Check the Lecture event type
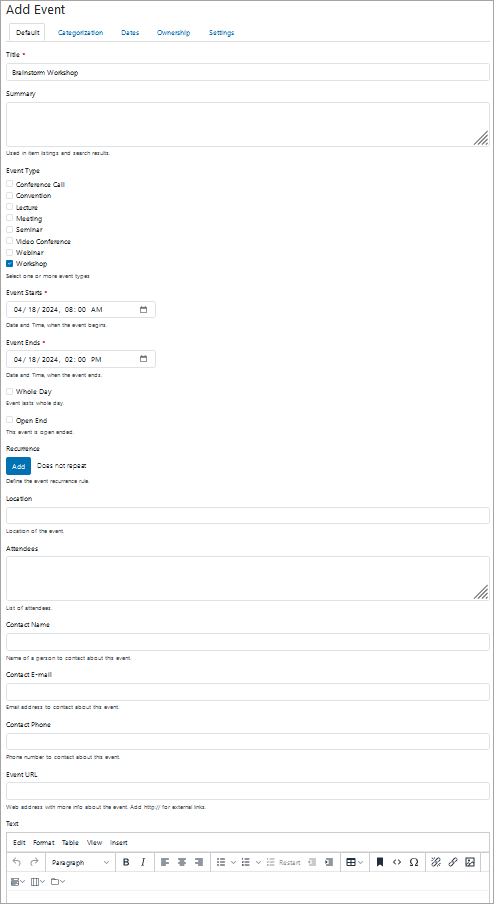Screen dimensions: 494x904 [x=9, y=206]
